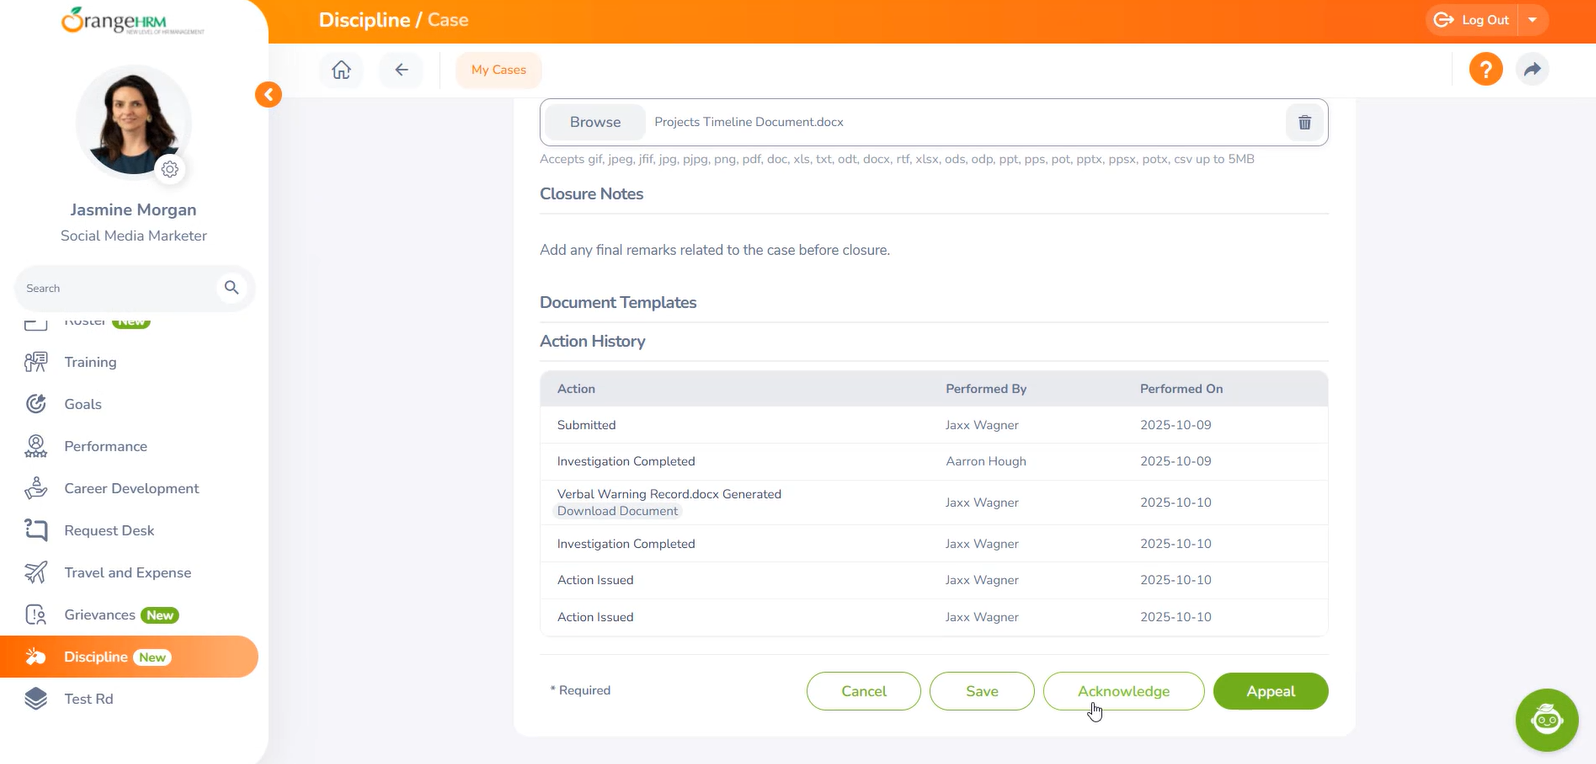Viewport: 1596px width, 764px height.
Task: Open Grievances in the sidebar menu
Action: click(100, 615)
